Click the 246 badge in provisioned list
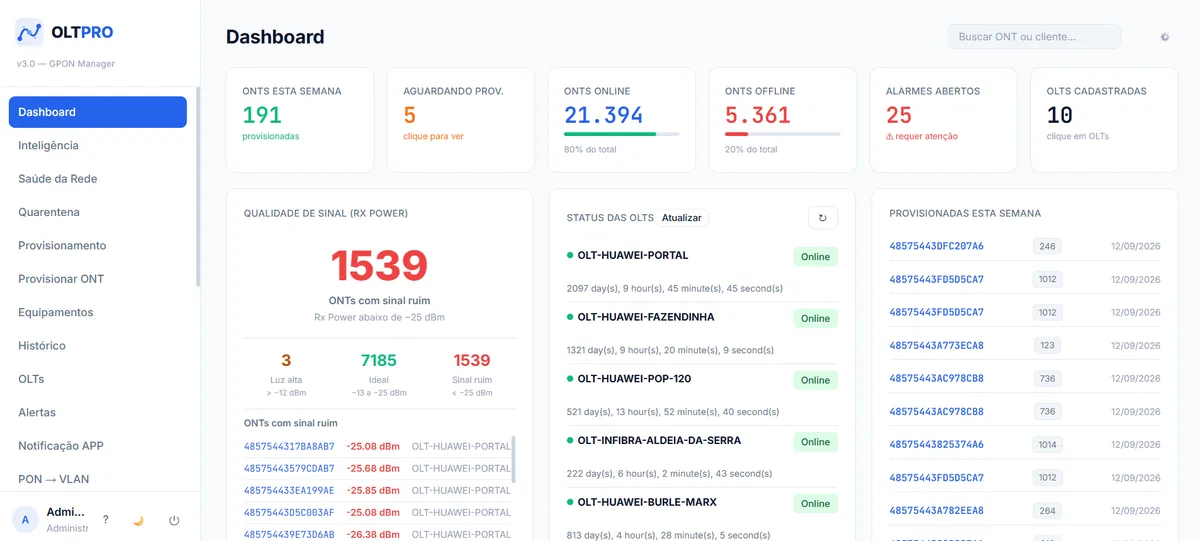Image resolution: width=1200 pixels, height=541 pixels. [x=1047, y=246]
